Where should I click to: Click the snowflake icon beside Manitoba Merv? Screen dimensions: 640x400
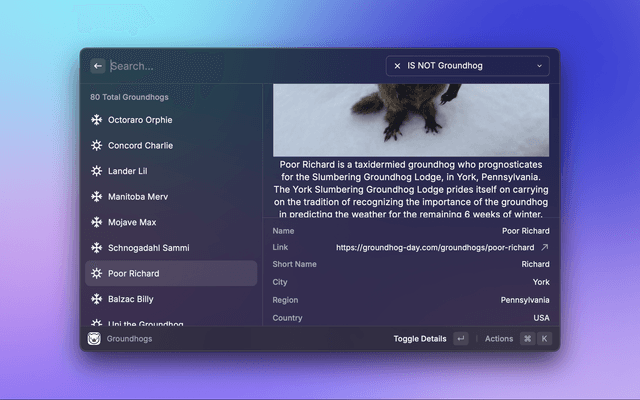(96, 197)
